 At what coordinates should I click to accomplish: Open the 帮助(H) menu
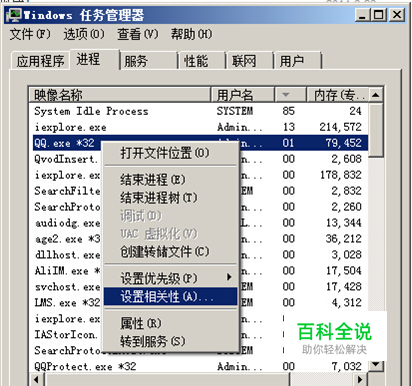click(191, 34)
